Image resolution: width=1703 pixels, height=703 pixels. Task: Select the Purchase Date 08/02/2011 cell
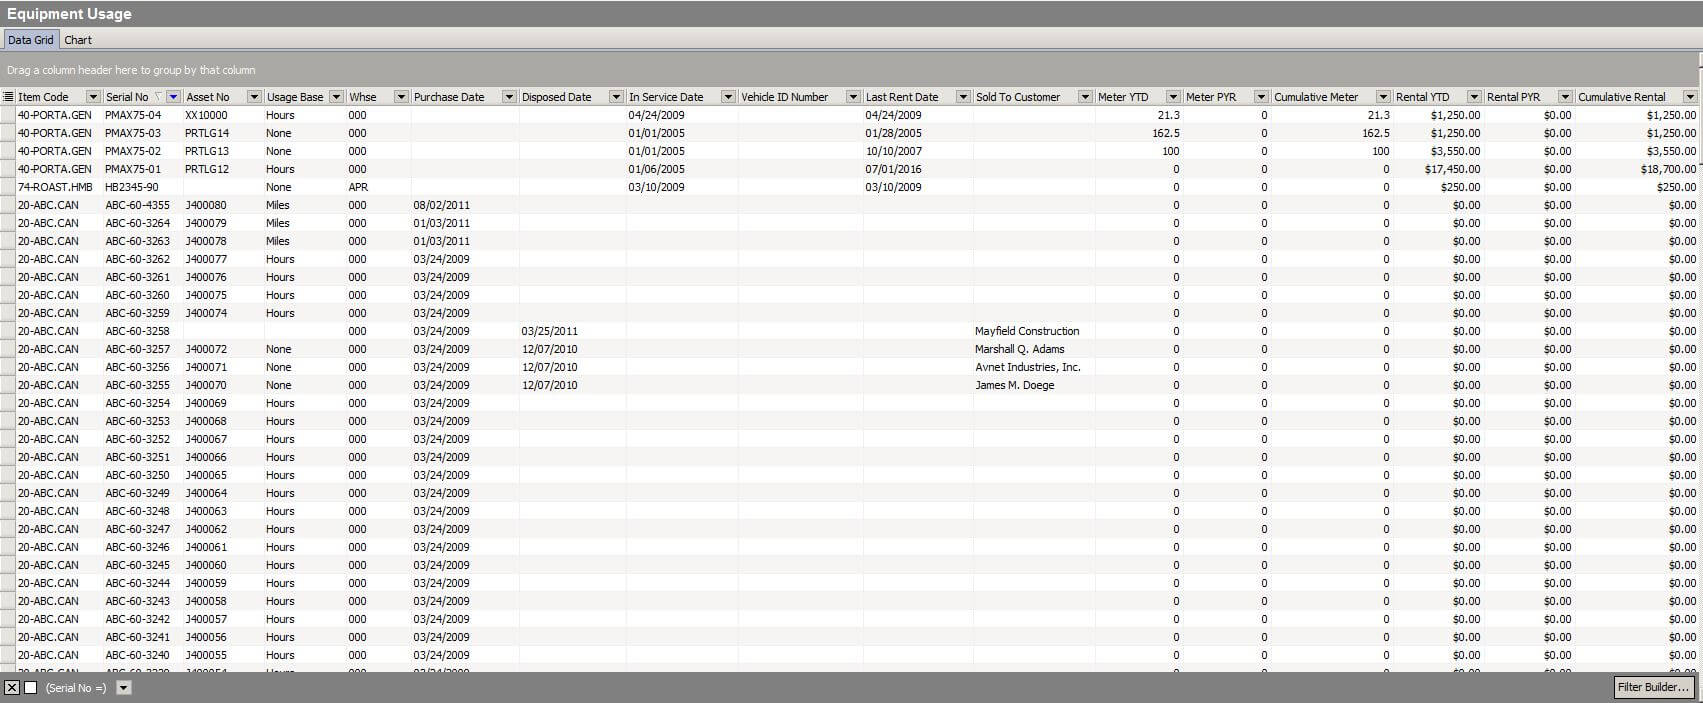point(465,205)
